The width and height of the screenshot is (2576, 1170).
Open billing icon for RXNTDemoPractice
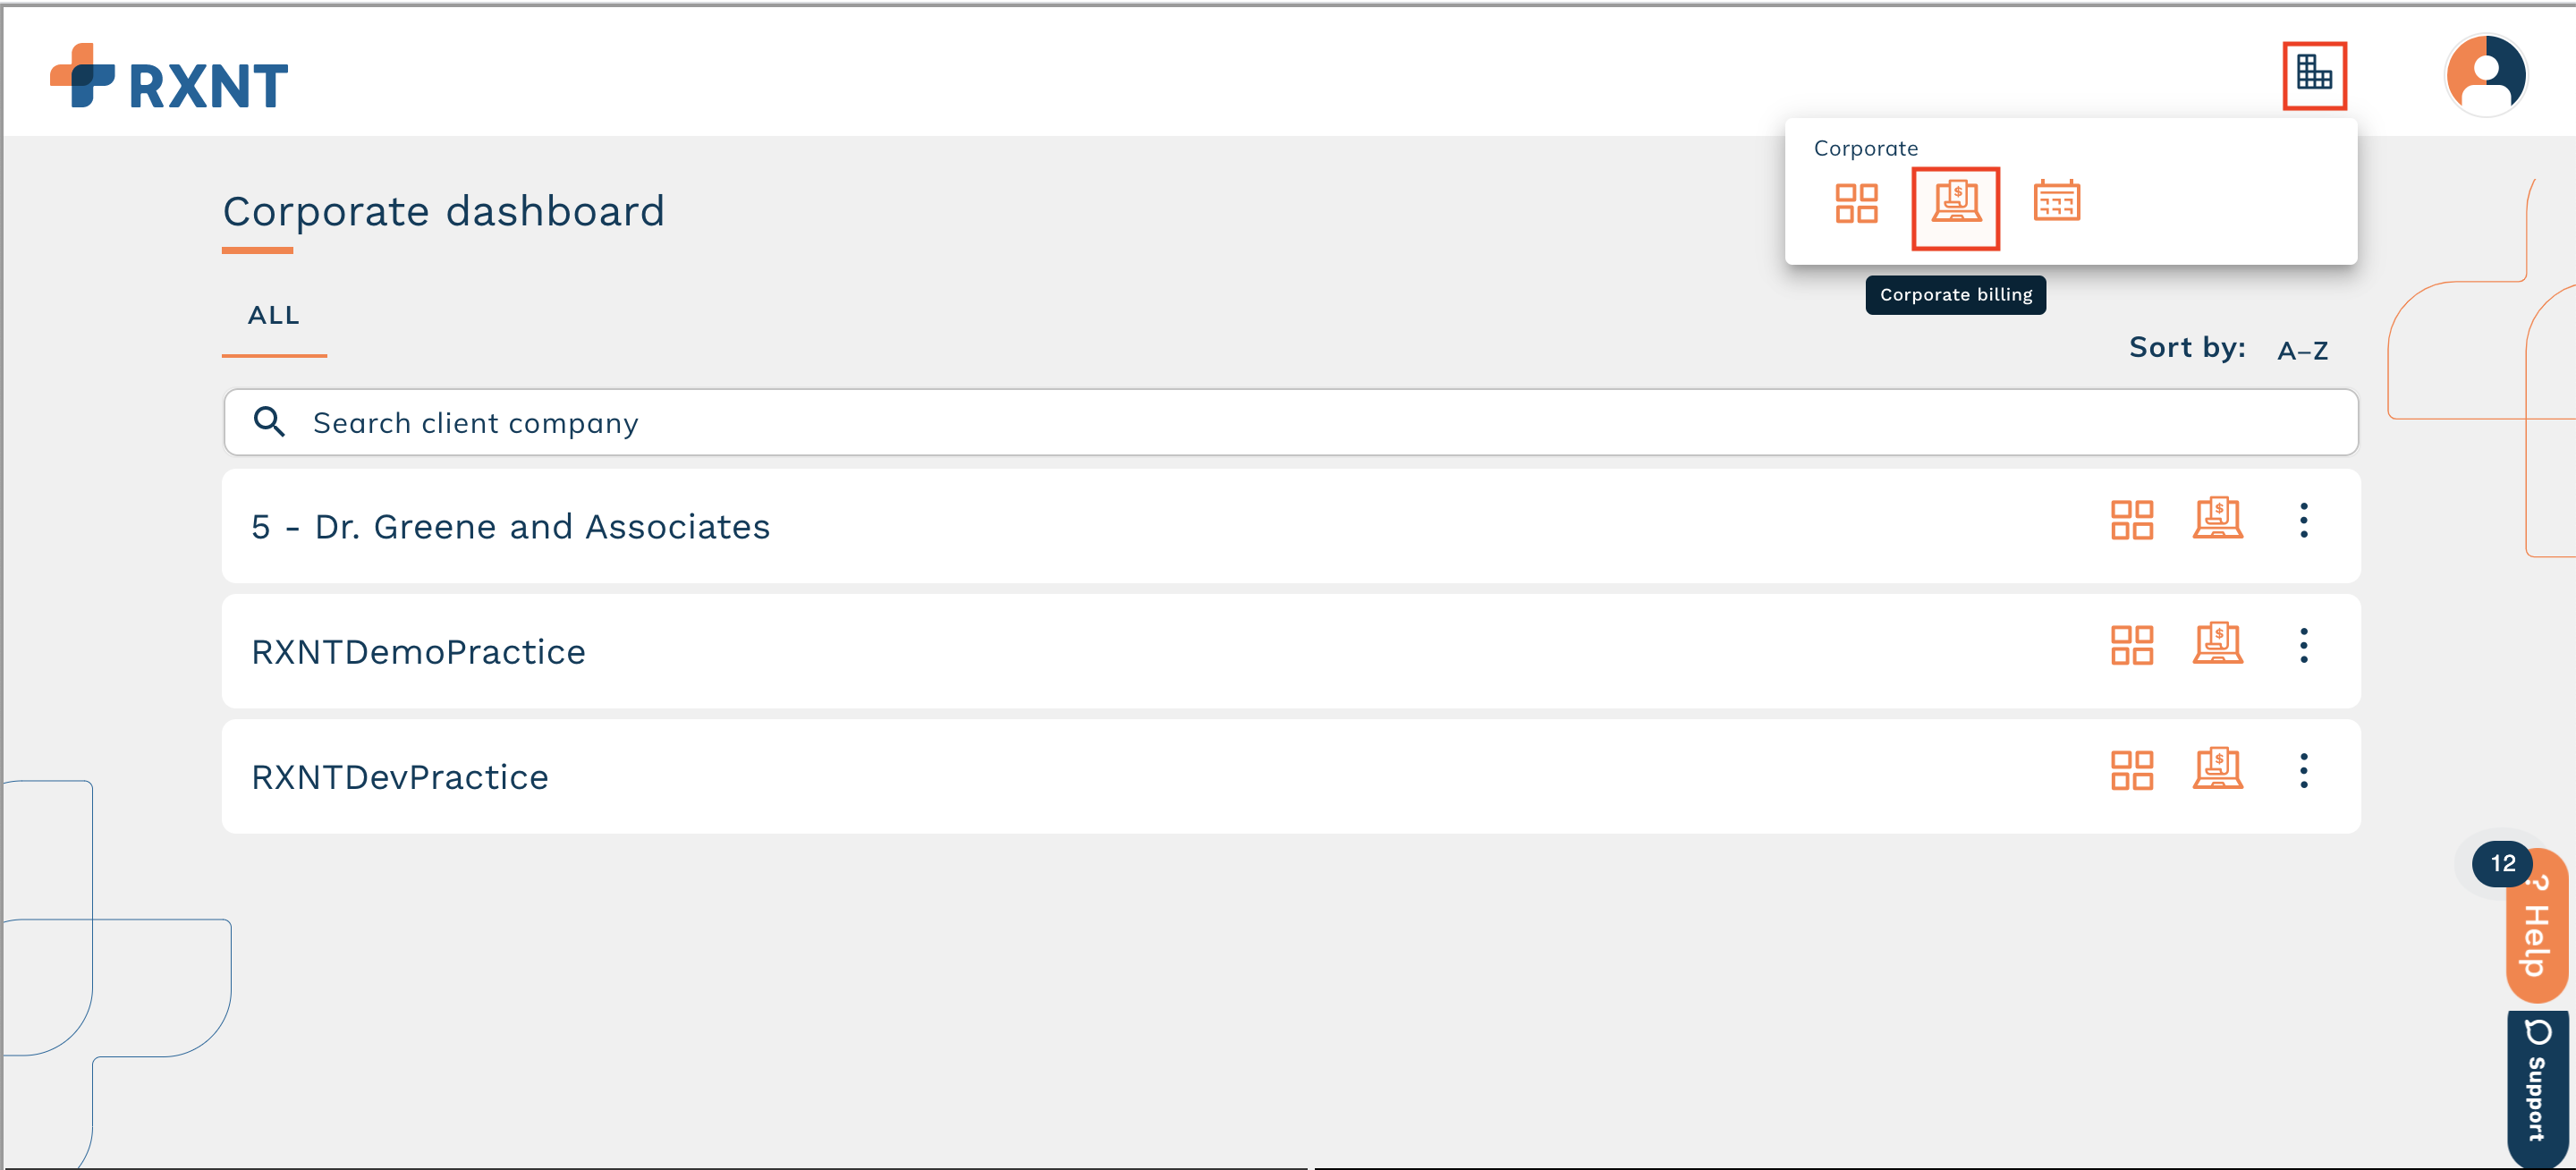[x=2217, y=643]
